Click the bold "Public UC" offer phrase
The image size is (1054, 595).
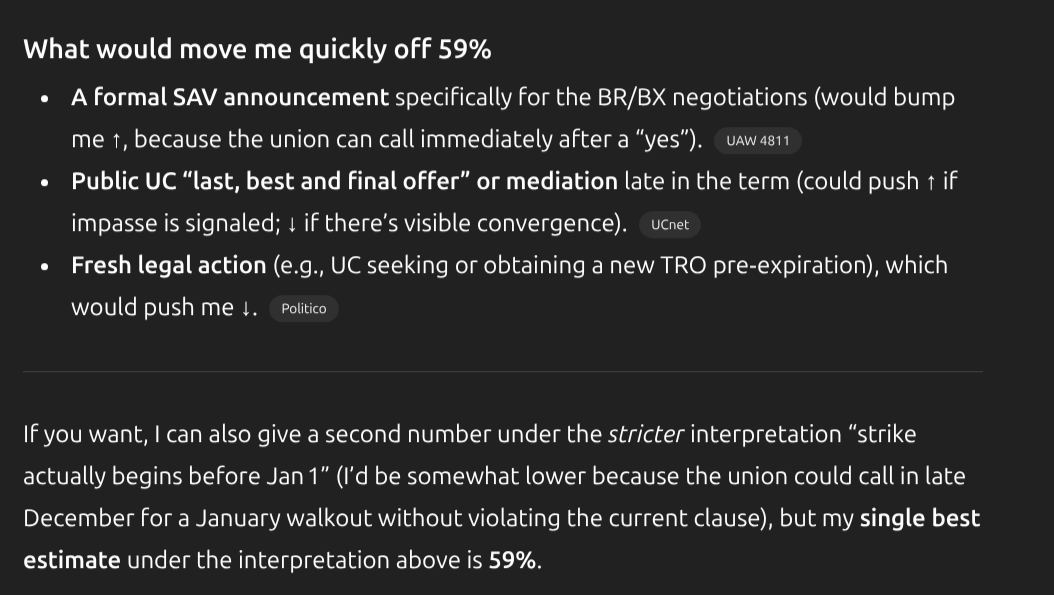[343, 182]
